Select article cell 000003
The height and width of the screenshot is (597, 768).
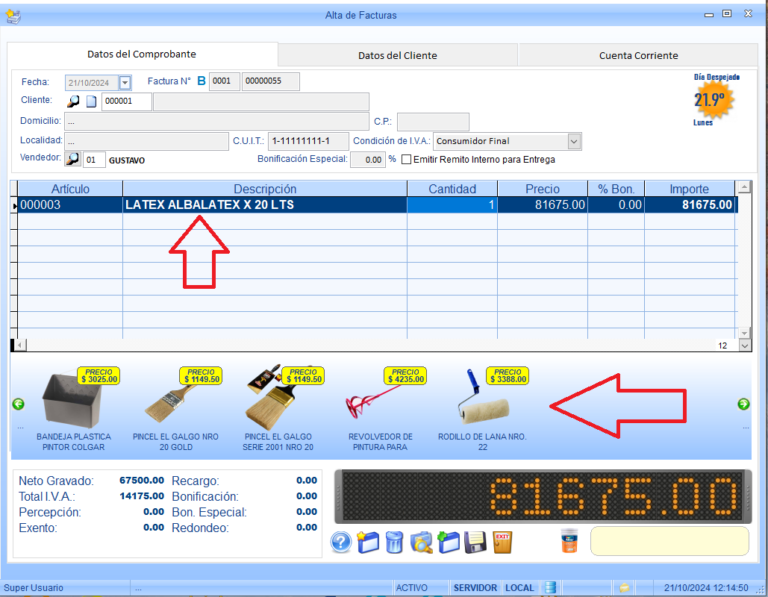coord(70,205)
